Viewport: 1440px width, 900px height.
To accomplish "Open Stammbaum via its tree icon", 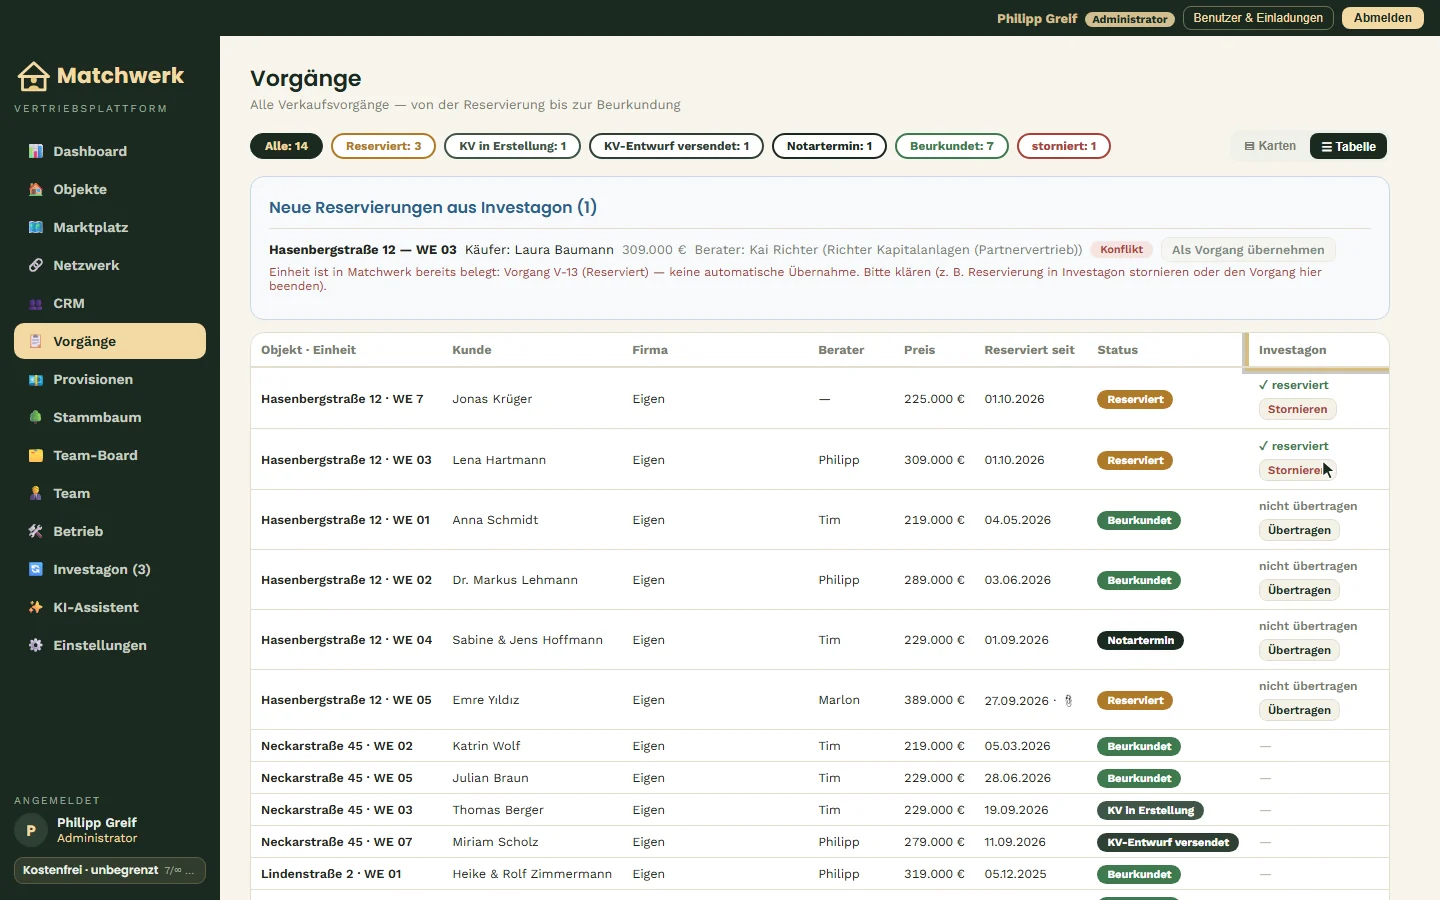I will click(x=36, y=417).
